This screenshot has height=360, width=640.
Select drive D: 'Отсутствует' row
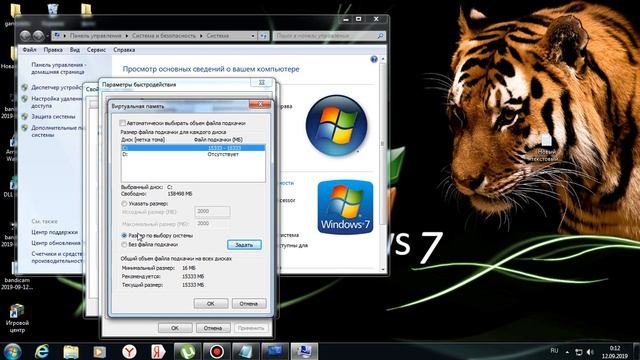193,154
